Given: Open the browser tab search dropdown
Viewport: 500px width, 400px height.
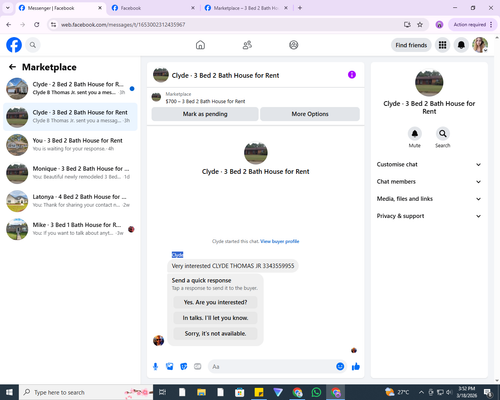Looking at the screenshot, I should 8,8.
